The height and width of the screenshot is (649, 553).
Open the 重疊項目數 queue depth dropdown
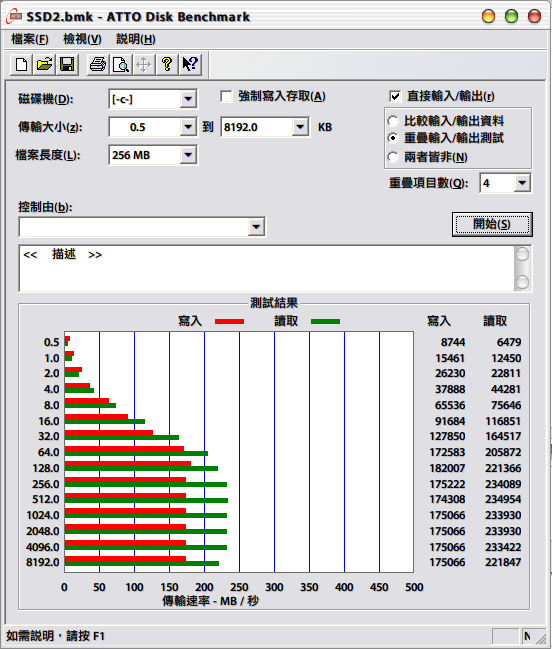coord(522,183)
